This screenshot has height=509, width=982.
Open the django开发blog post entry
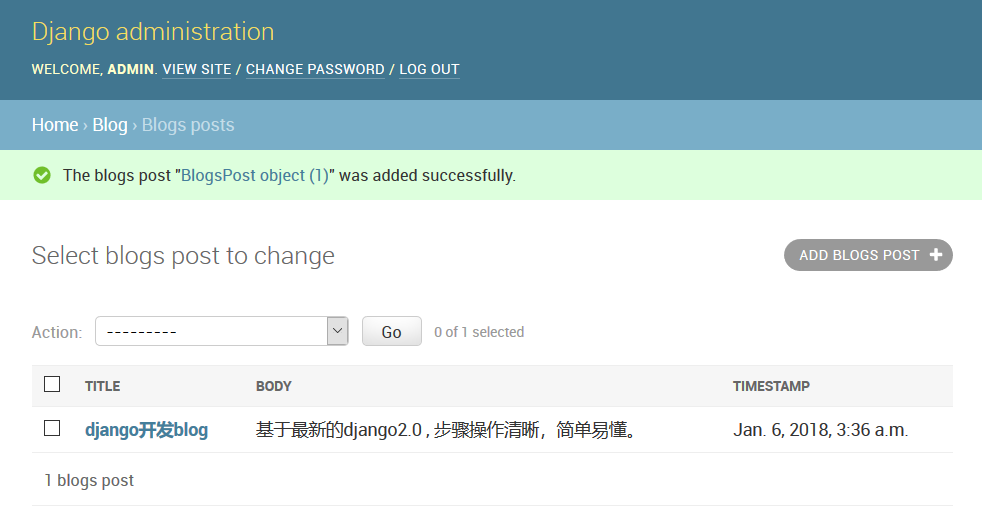(x=146, y=430)
